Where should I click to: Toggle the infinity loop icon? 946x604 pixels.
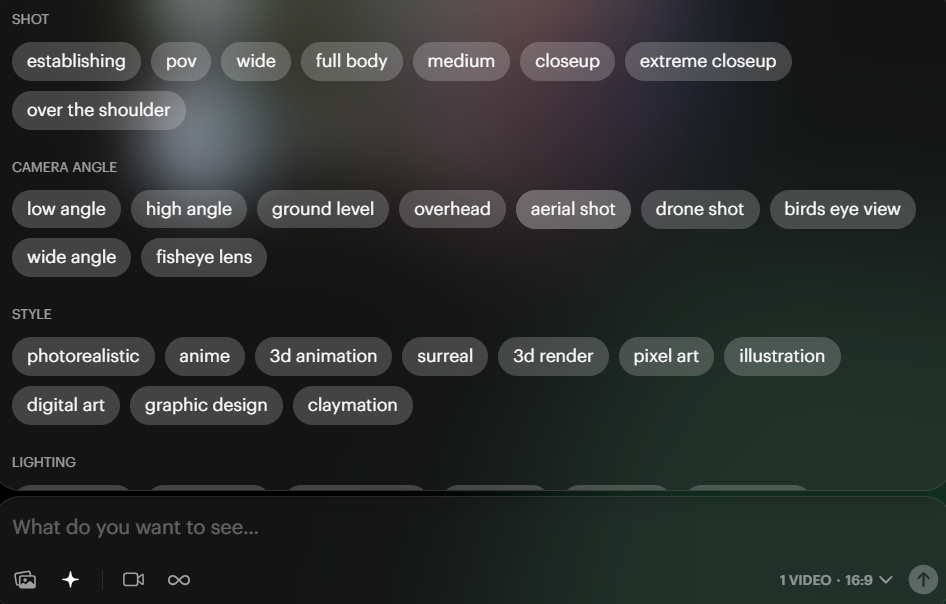click(x=179, y=580)
